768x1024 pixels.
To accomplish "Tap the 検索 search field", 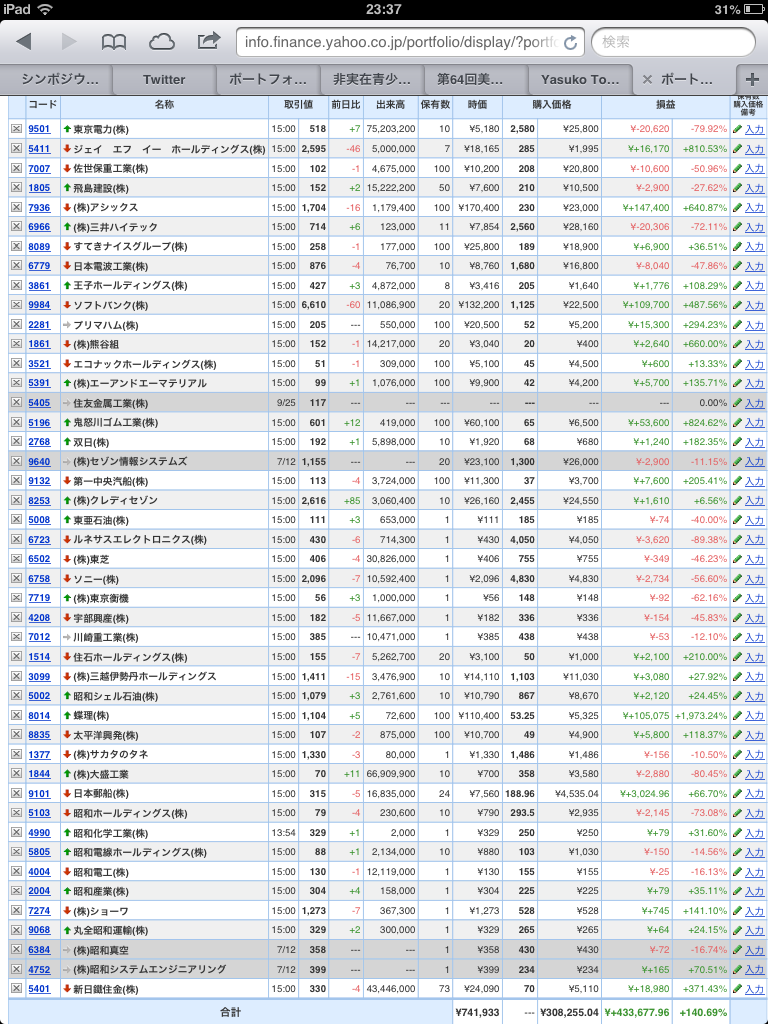I will tap(673, 42).
